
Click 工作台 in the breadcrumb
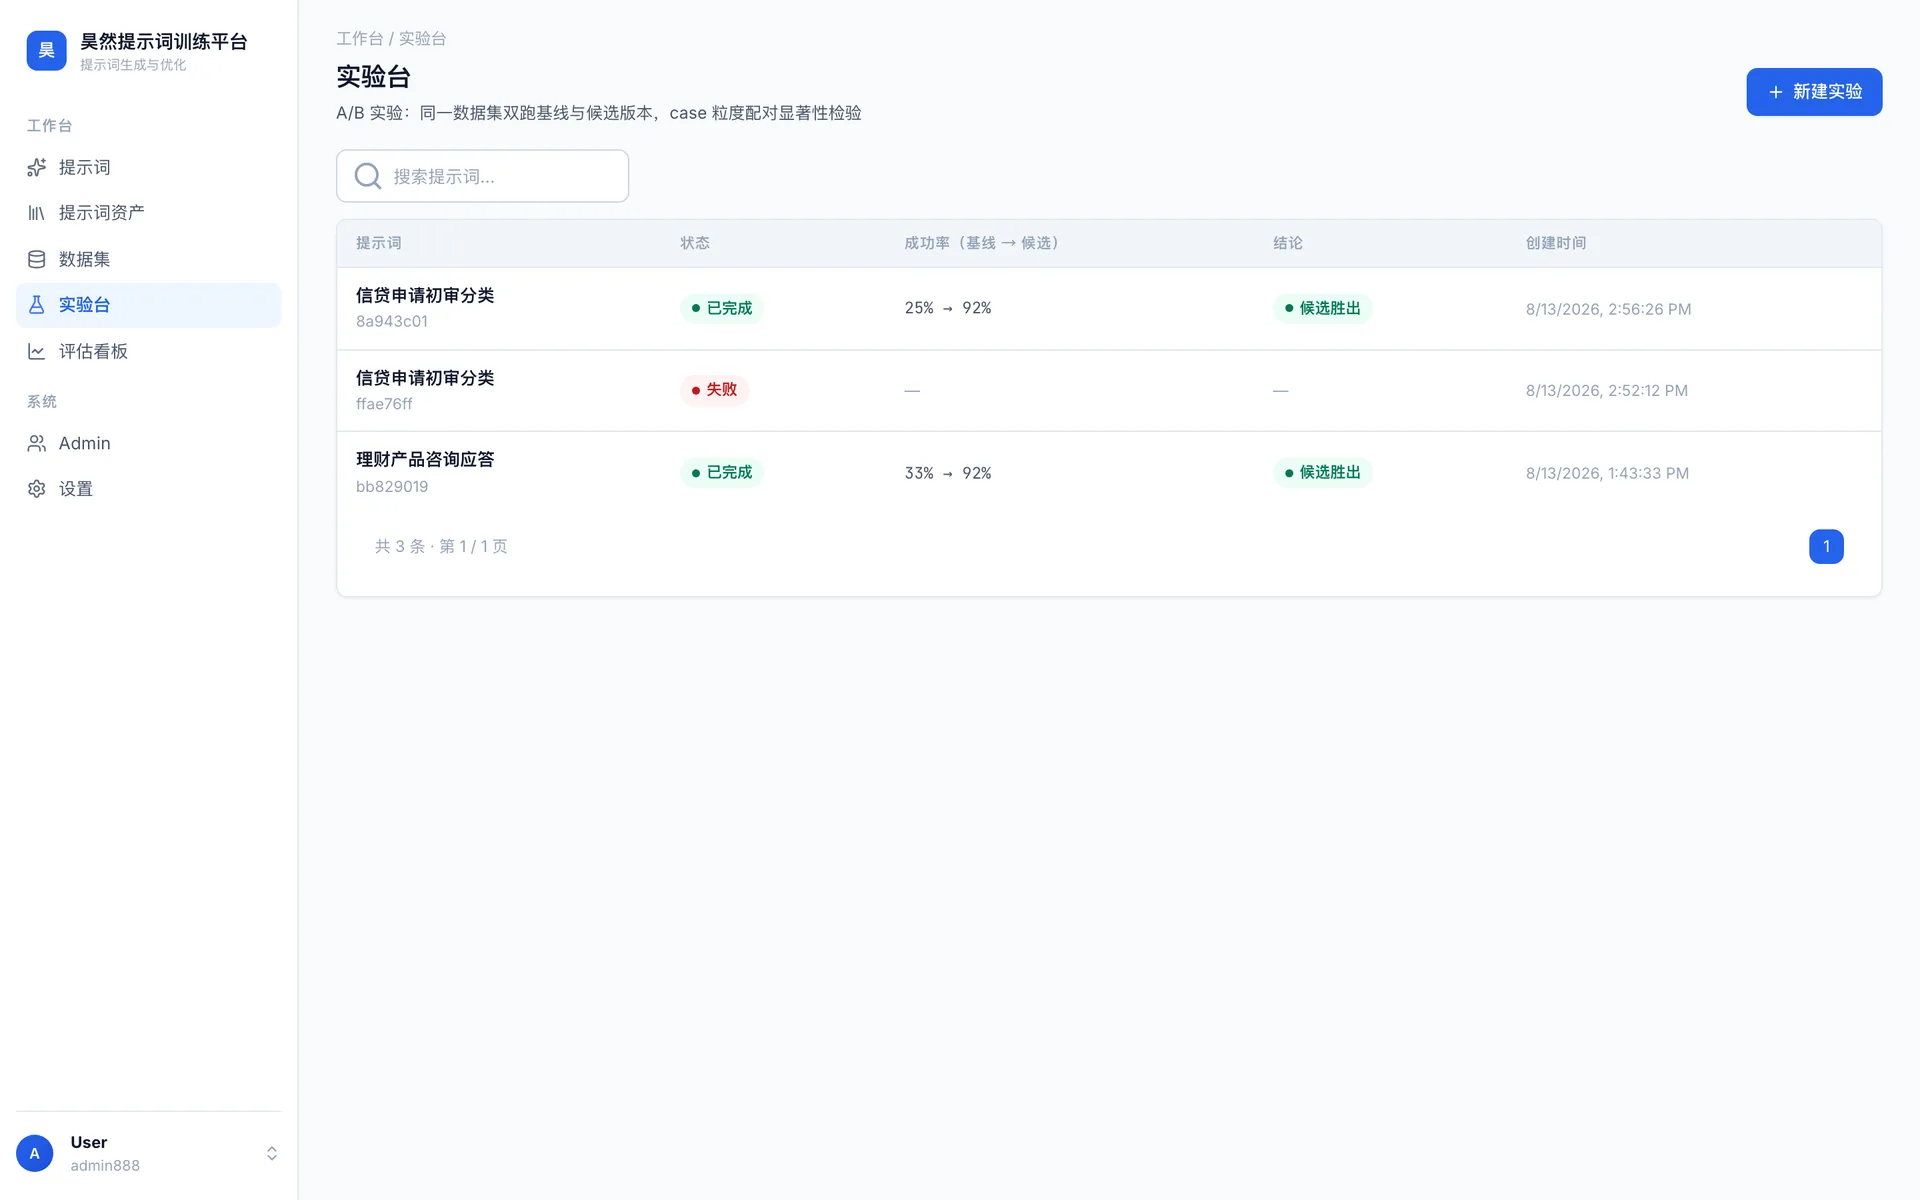pos(360,38)
